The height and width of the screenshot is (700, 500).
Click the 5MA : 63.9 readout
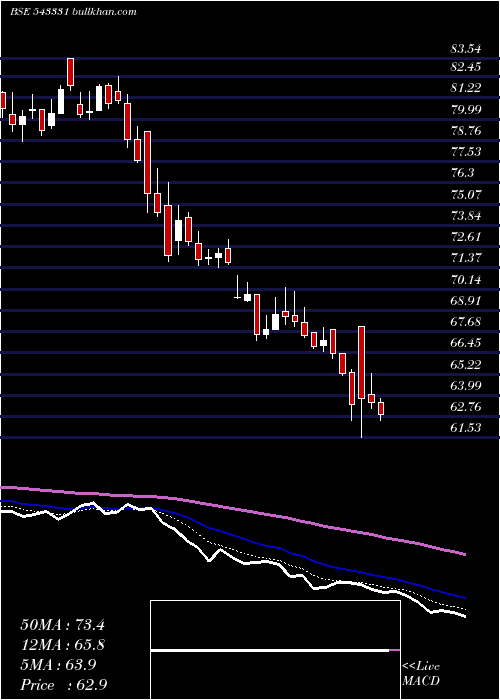coord(58,665)
